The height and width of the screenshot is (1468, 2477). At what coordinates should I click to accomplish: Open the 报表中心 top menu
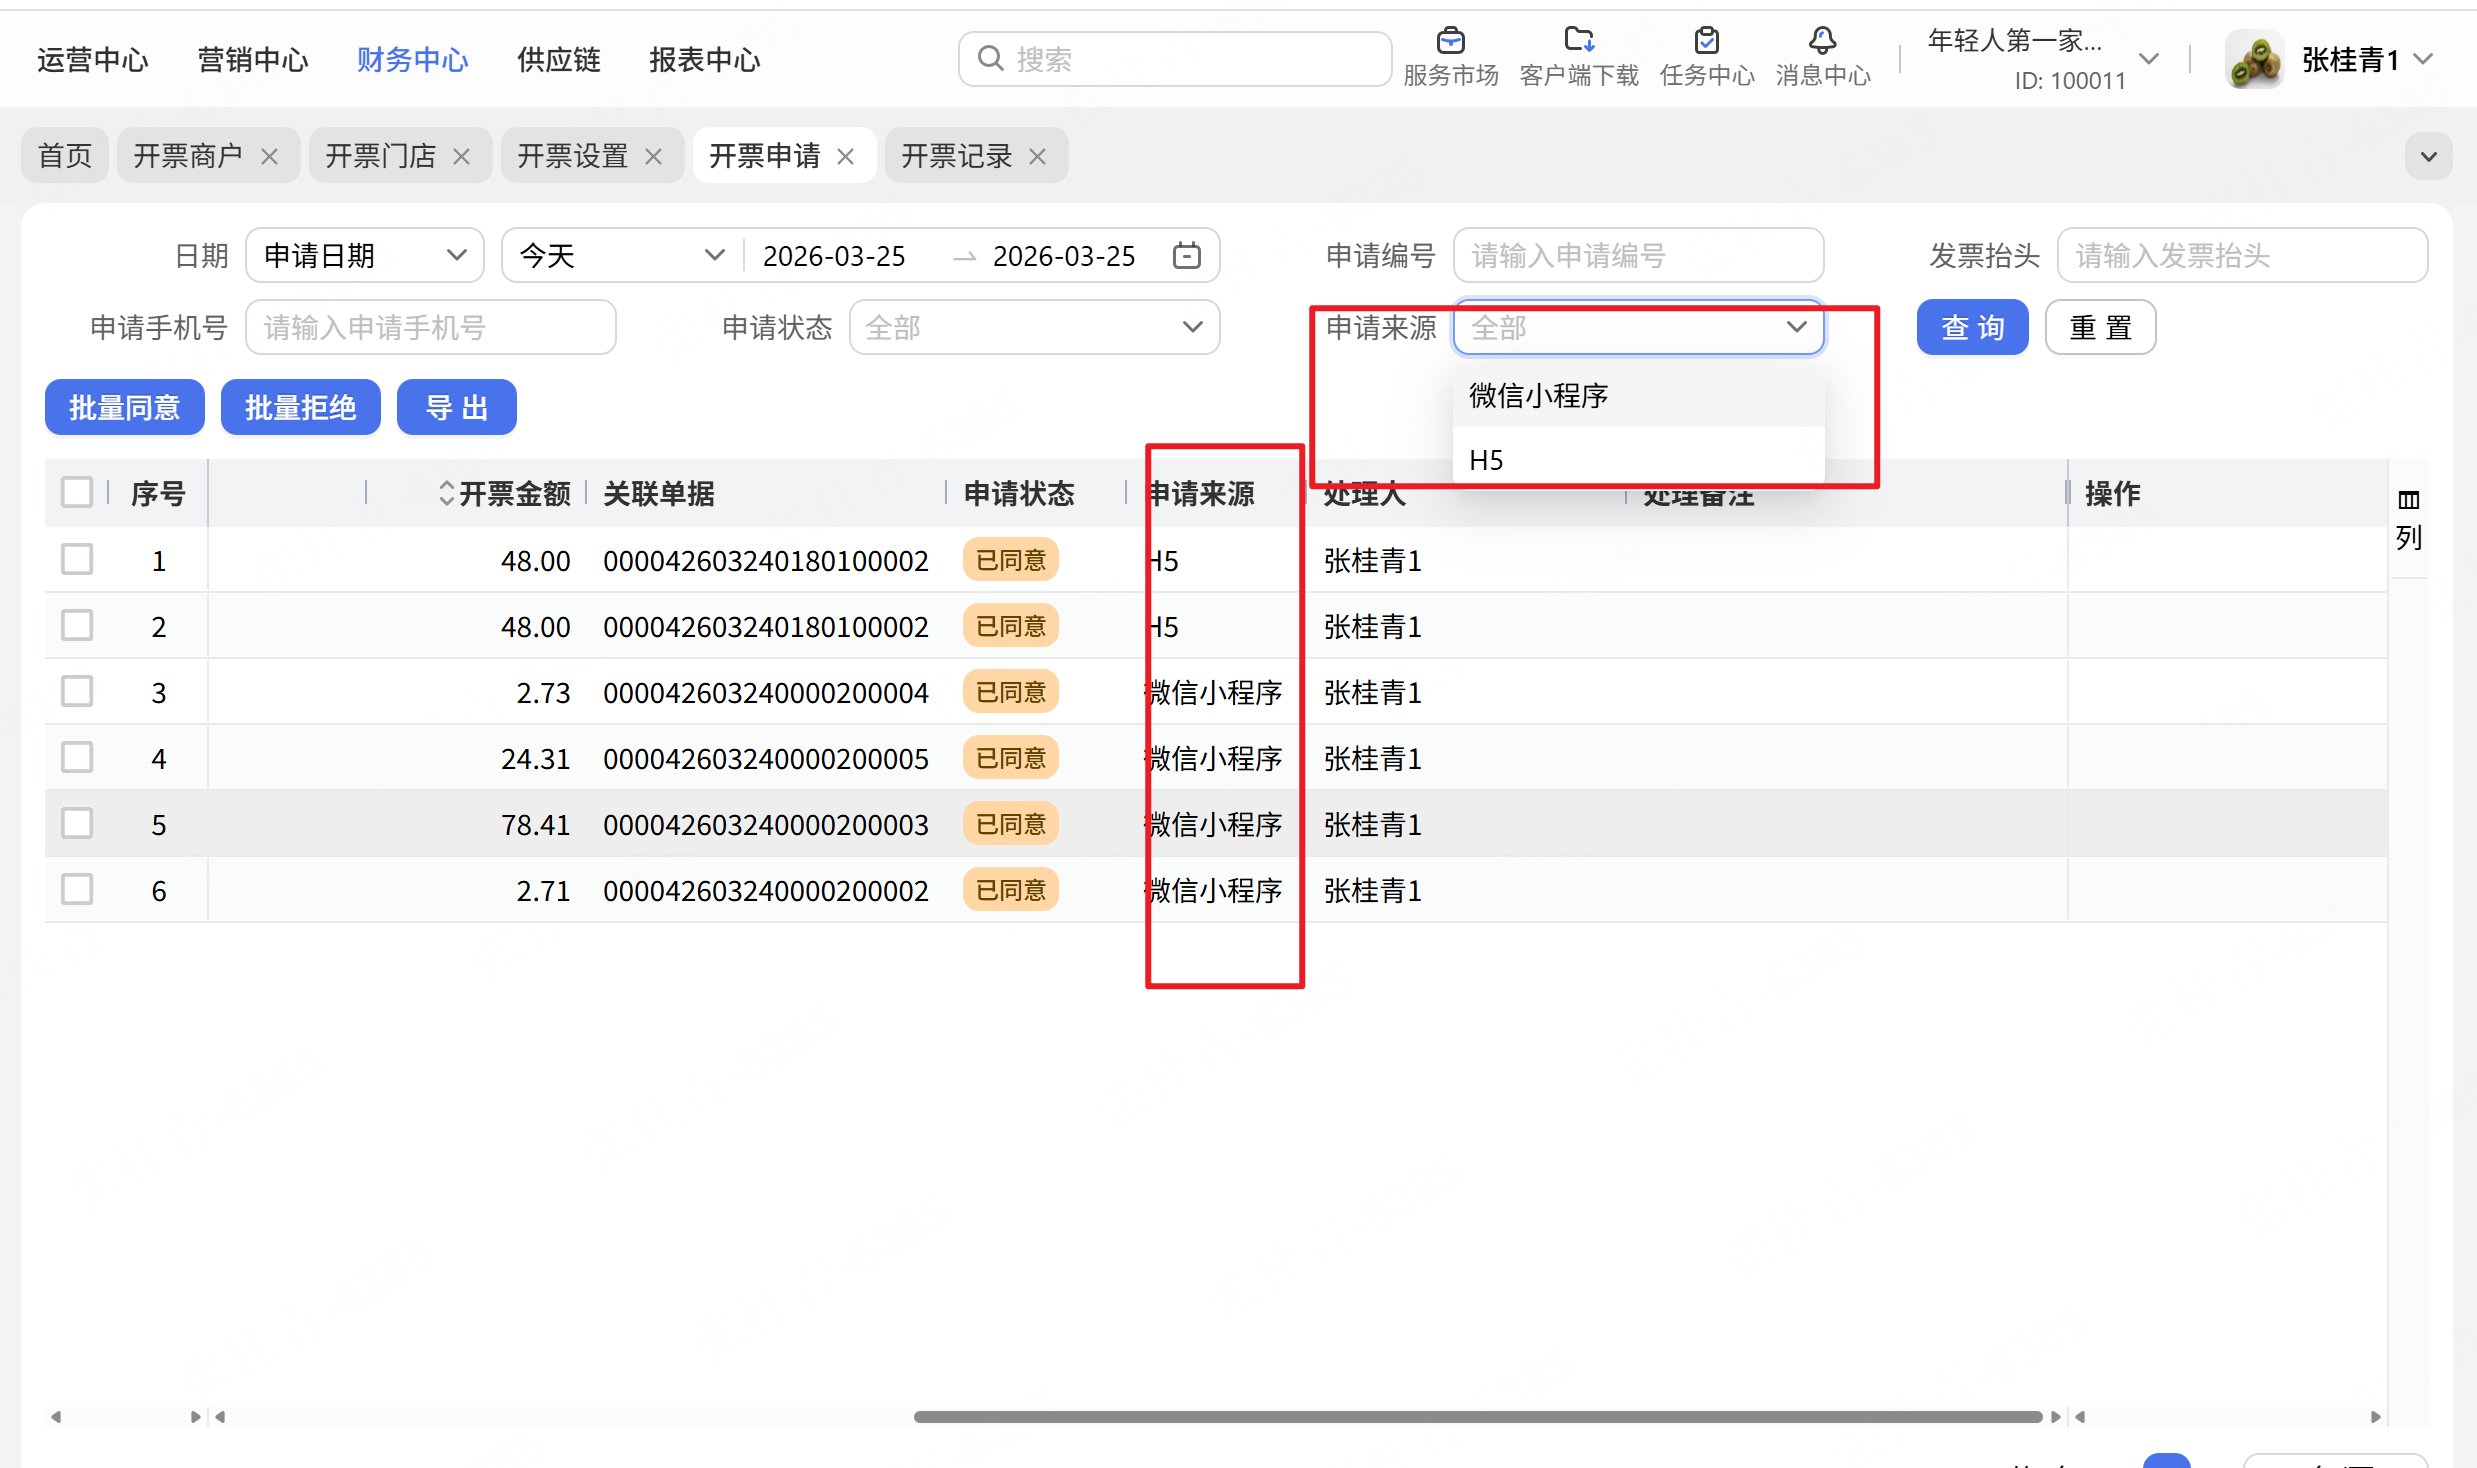tap(704, 60)
